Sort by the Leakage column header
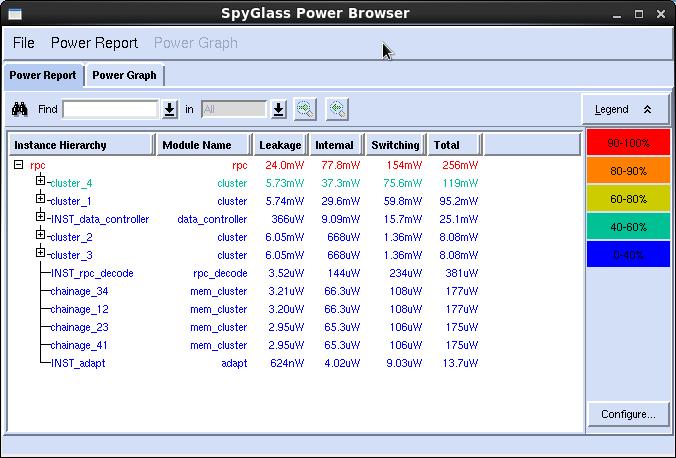The image size is (676, 458). click(279, 145)
